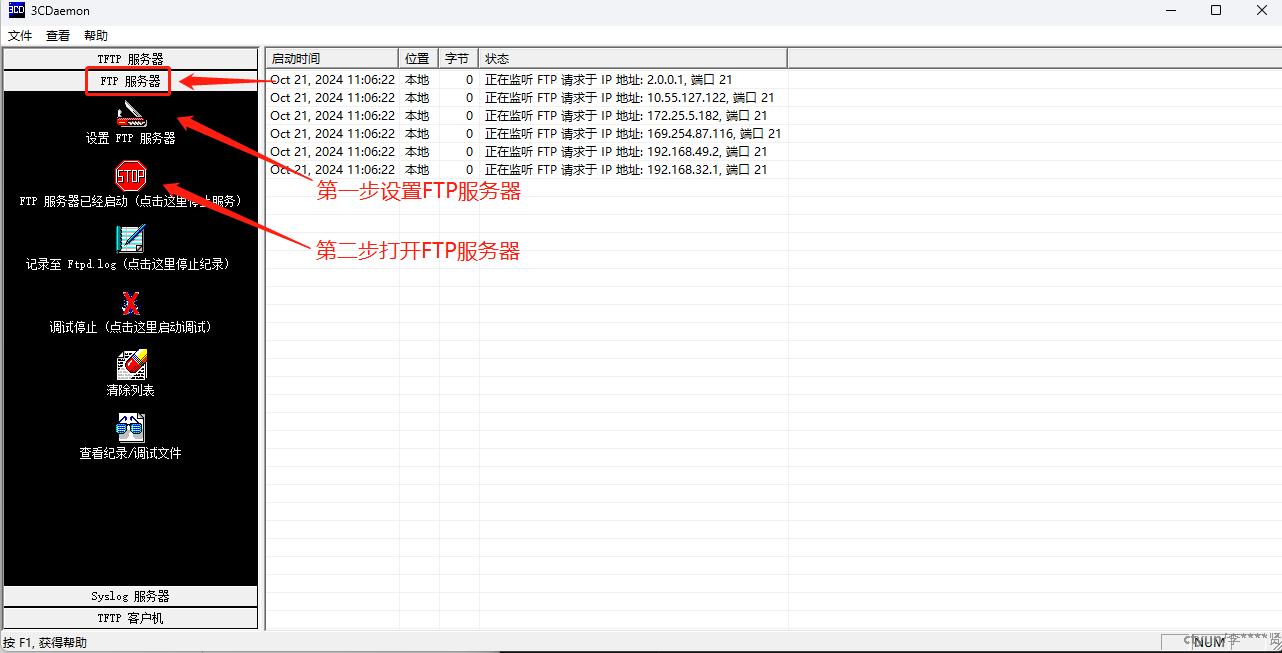Click the 调试停止 red X icon
The width and height of the screenshot is (1282, 653).
(x=131, y=303)
